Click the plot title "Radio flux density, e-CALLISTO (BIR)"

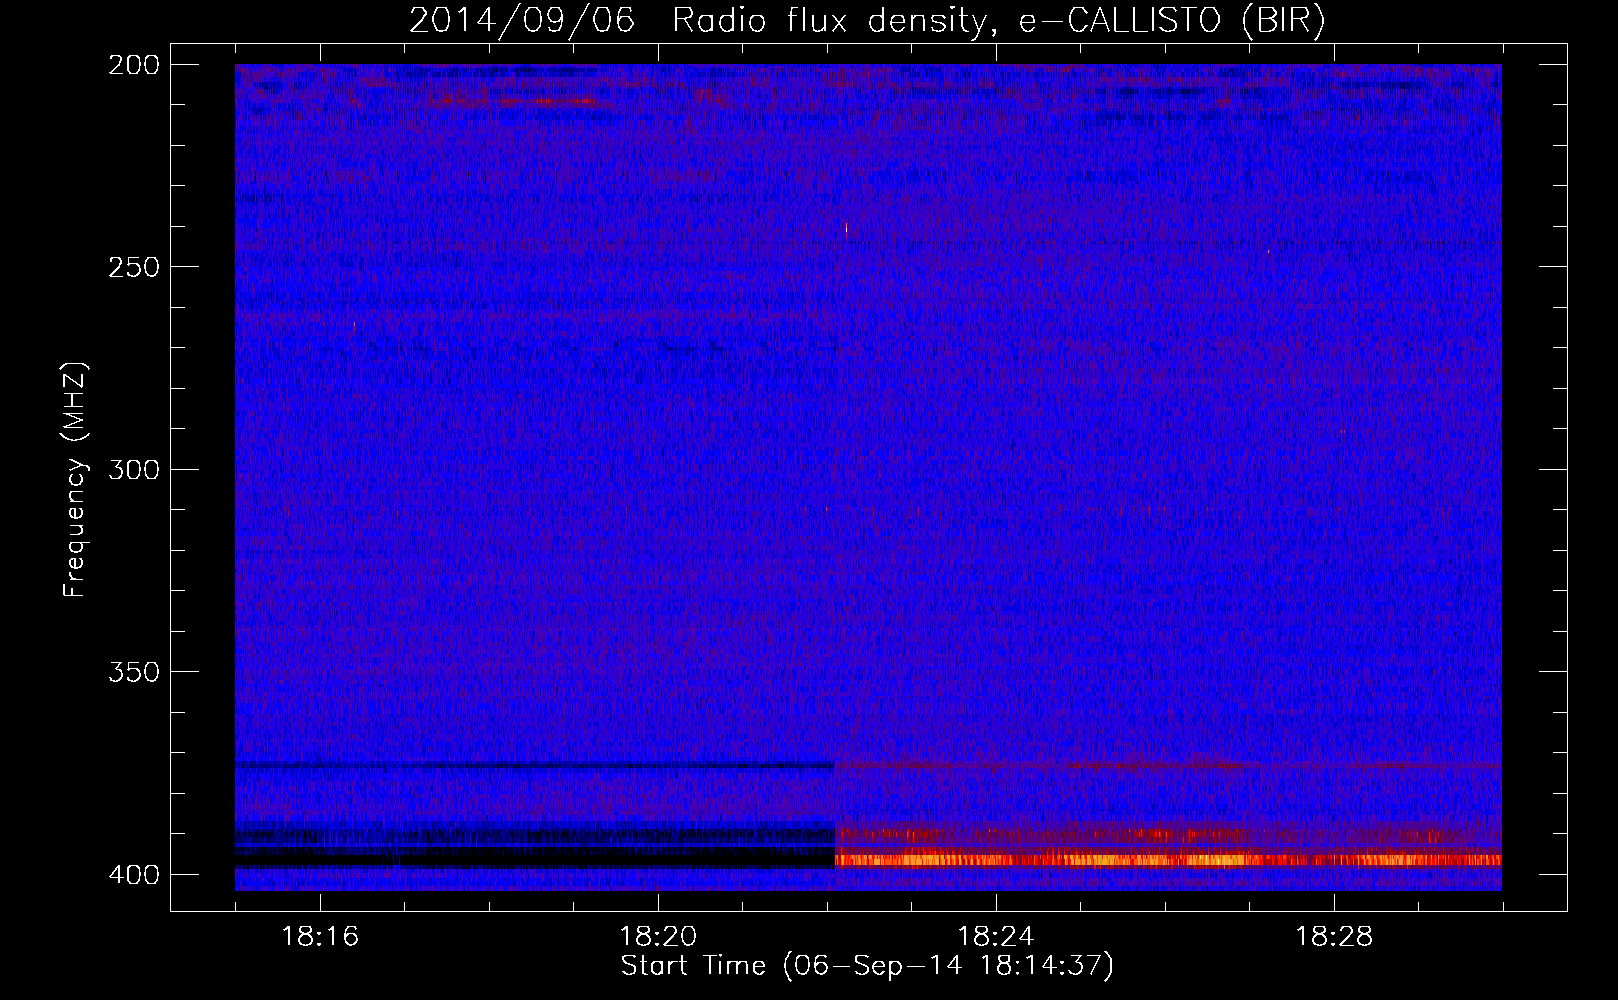pos(999,21)
